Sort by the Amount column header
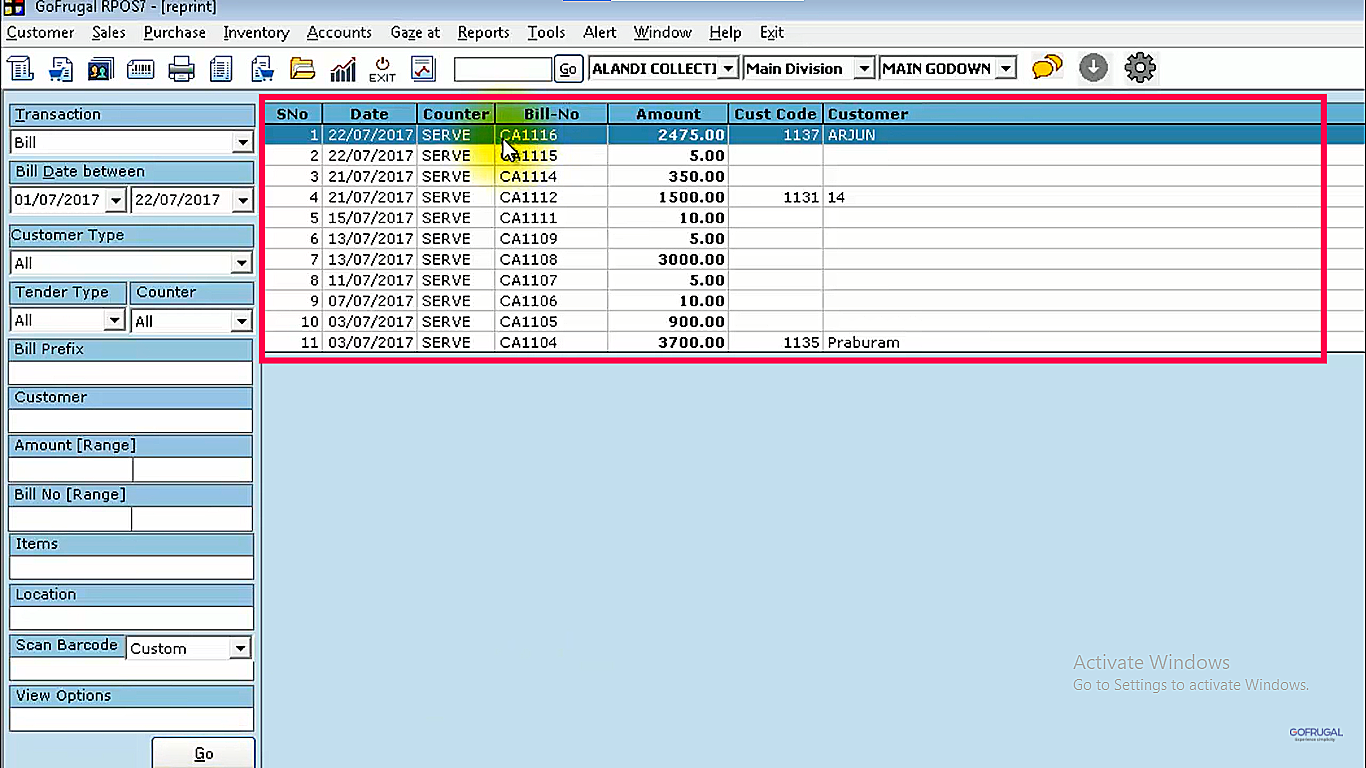Viewport: 1366px width, 768px height. [x=668, y=114]
